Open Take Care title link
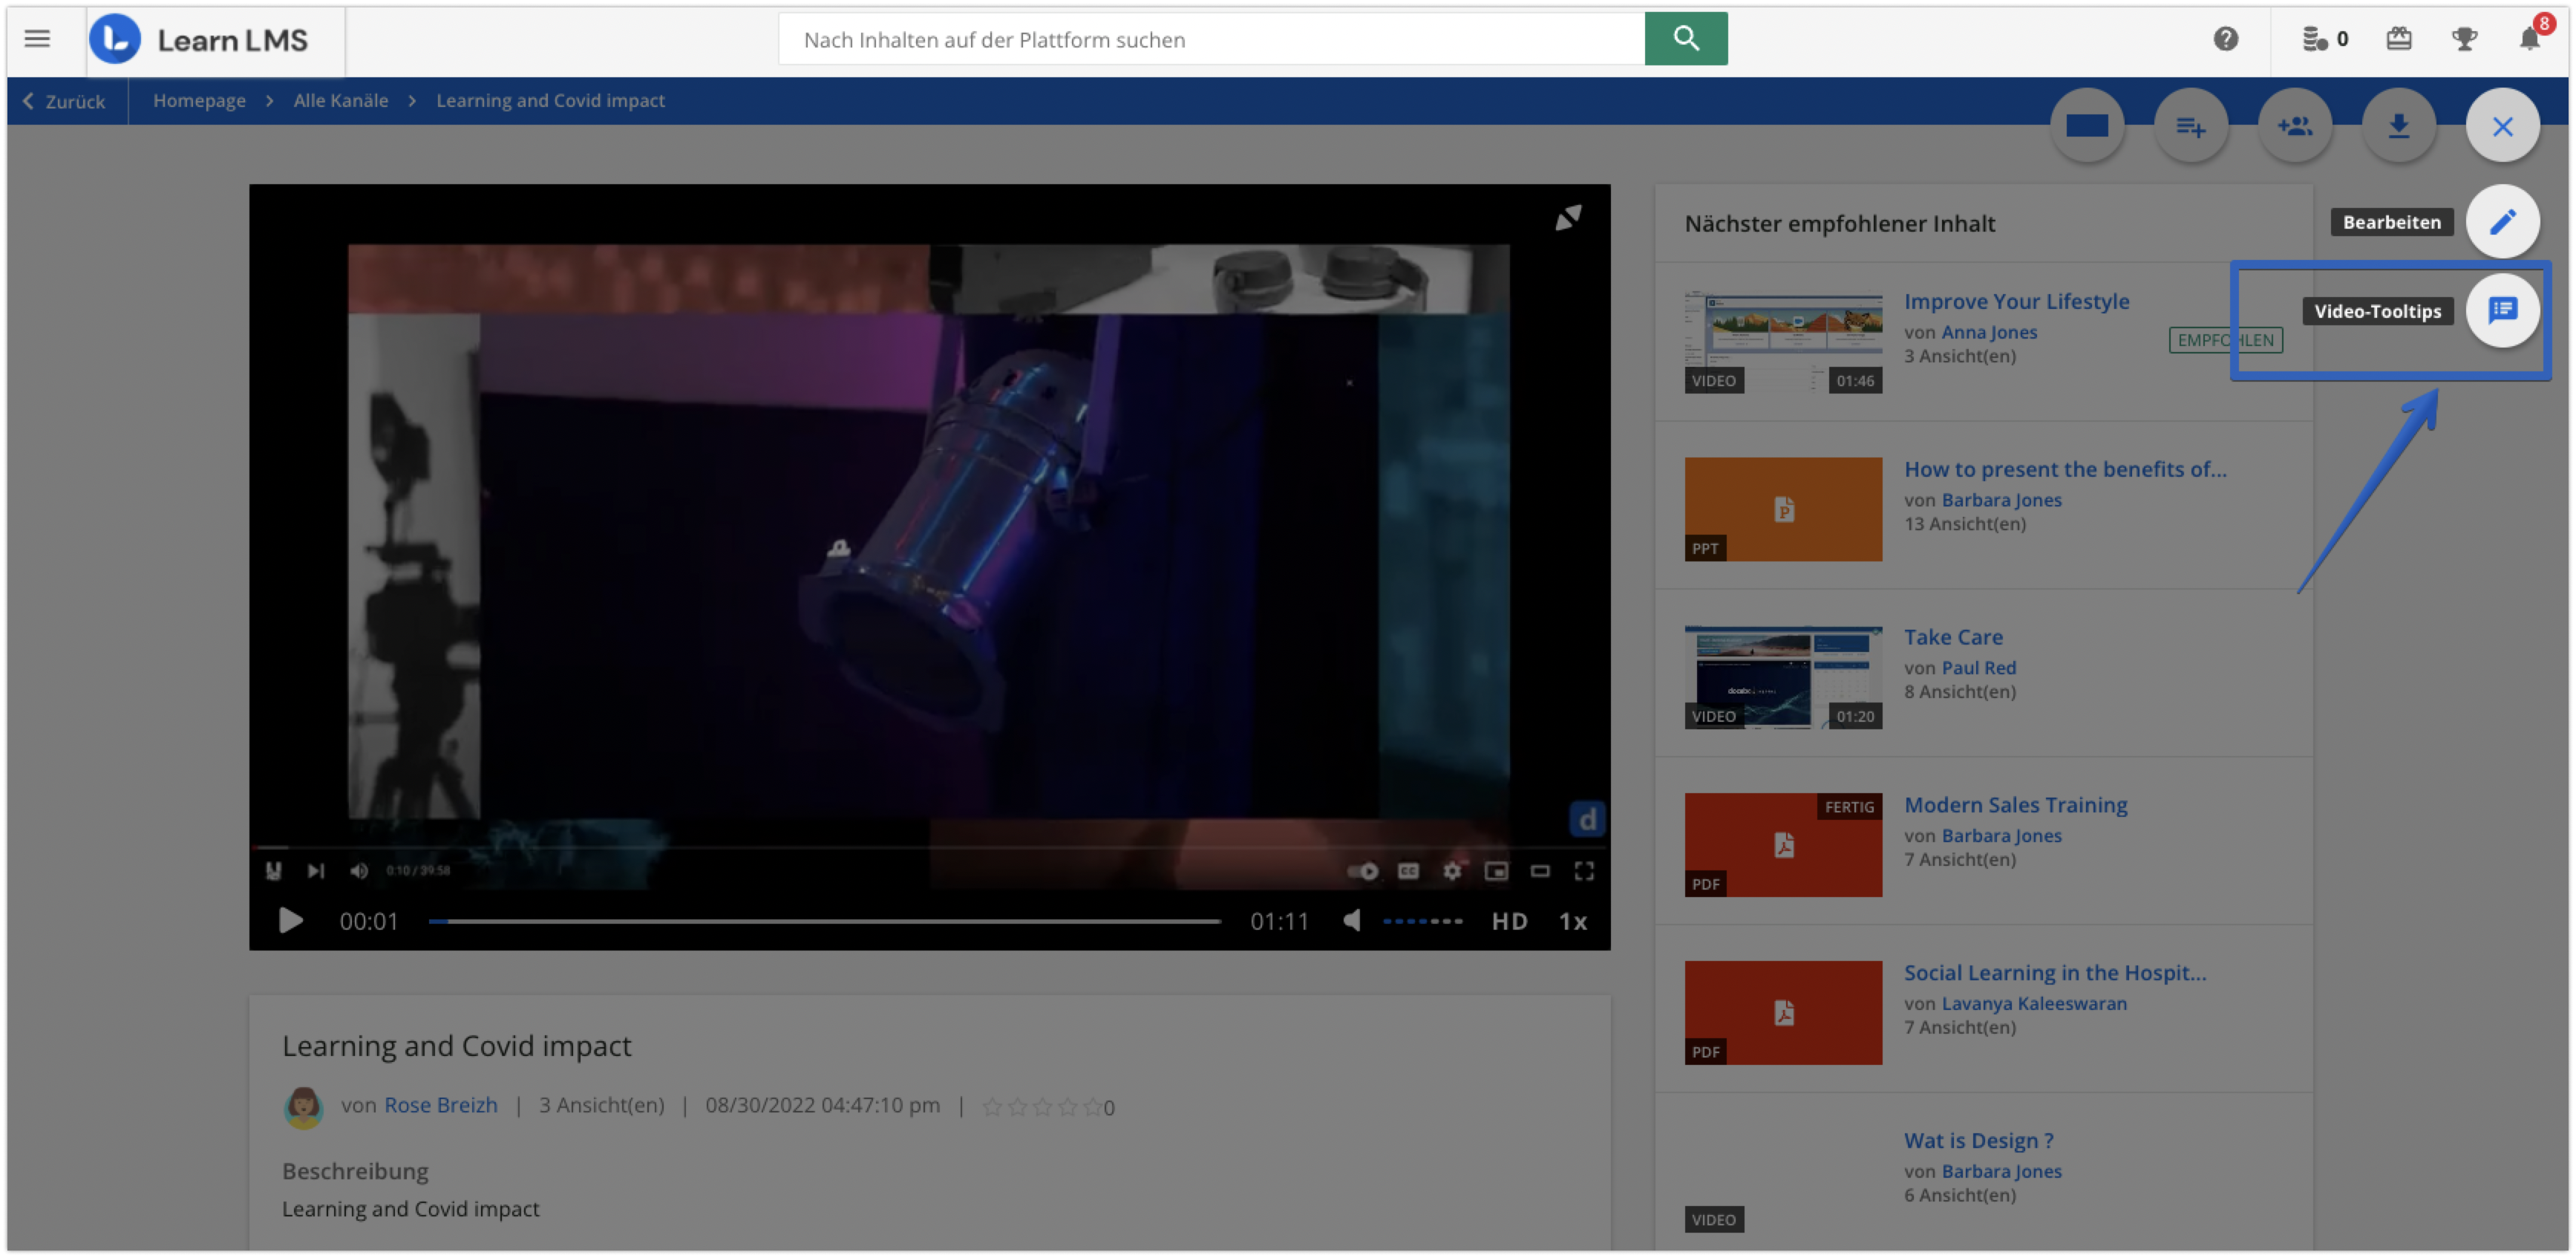2576x1258 pixels. [x=1953, y=637]
